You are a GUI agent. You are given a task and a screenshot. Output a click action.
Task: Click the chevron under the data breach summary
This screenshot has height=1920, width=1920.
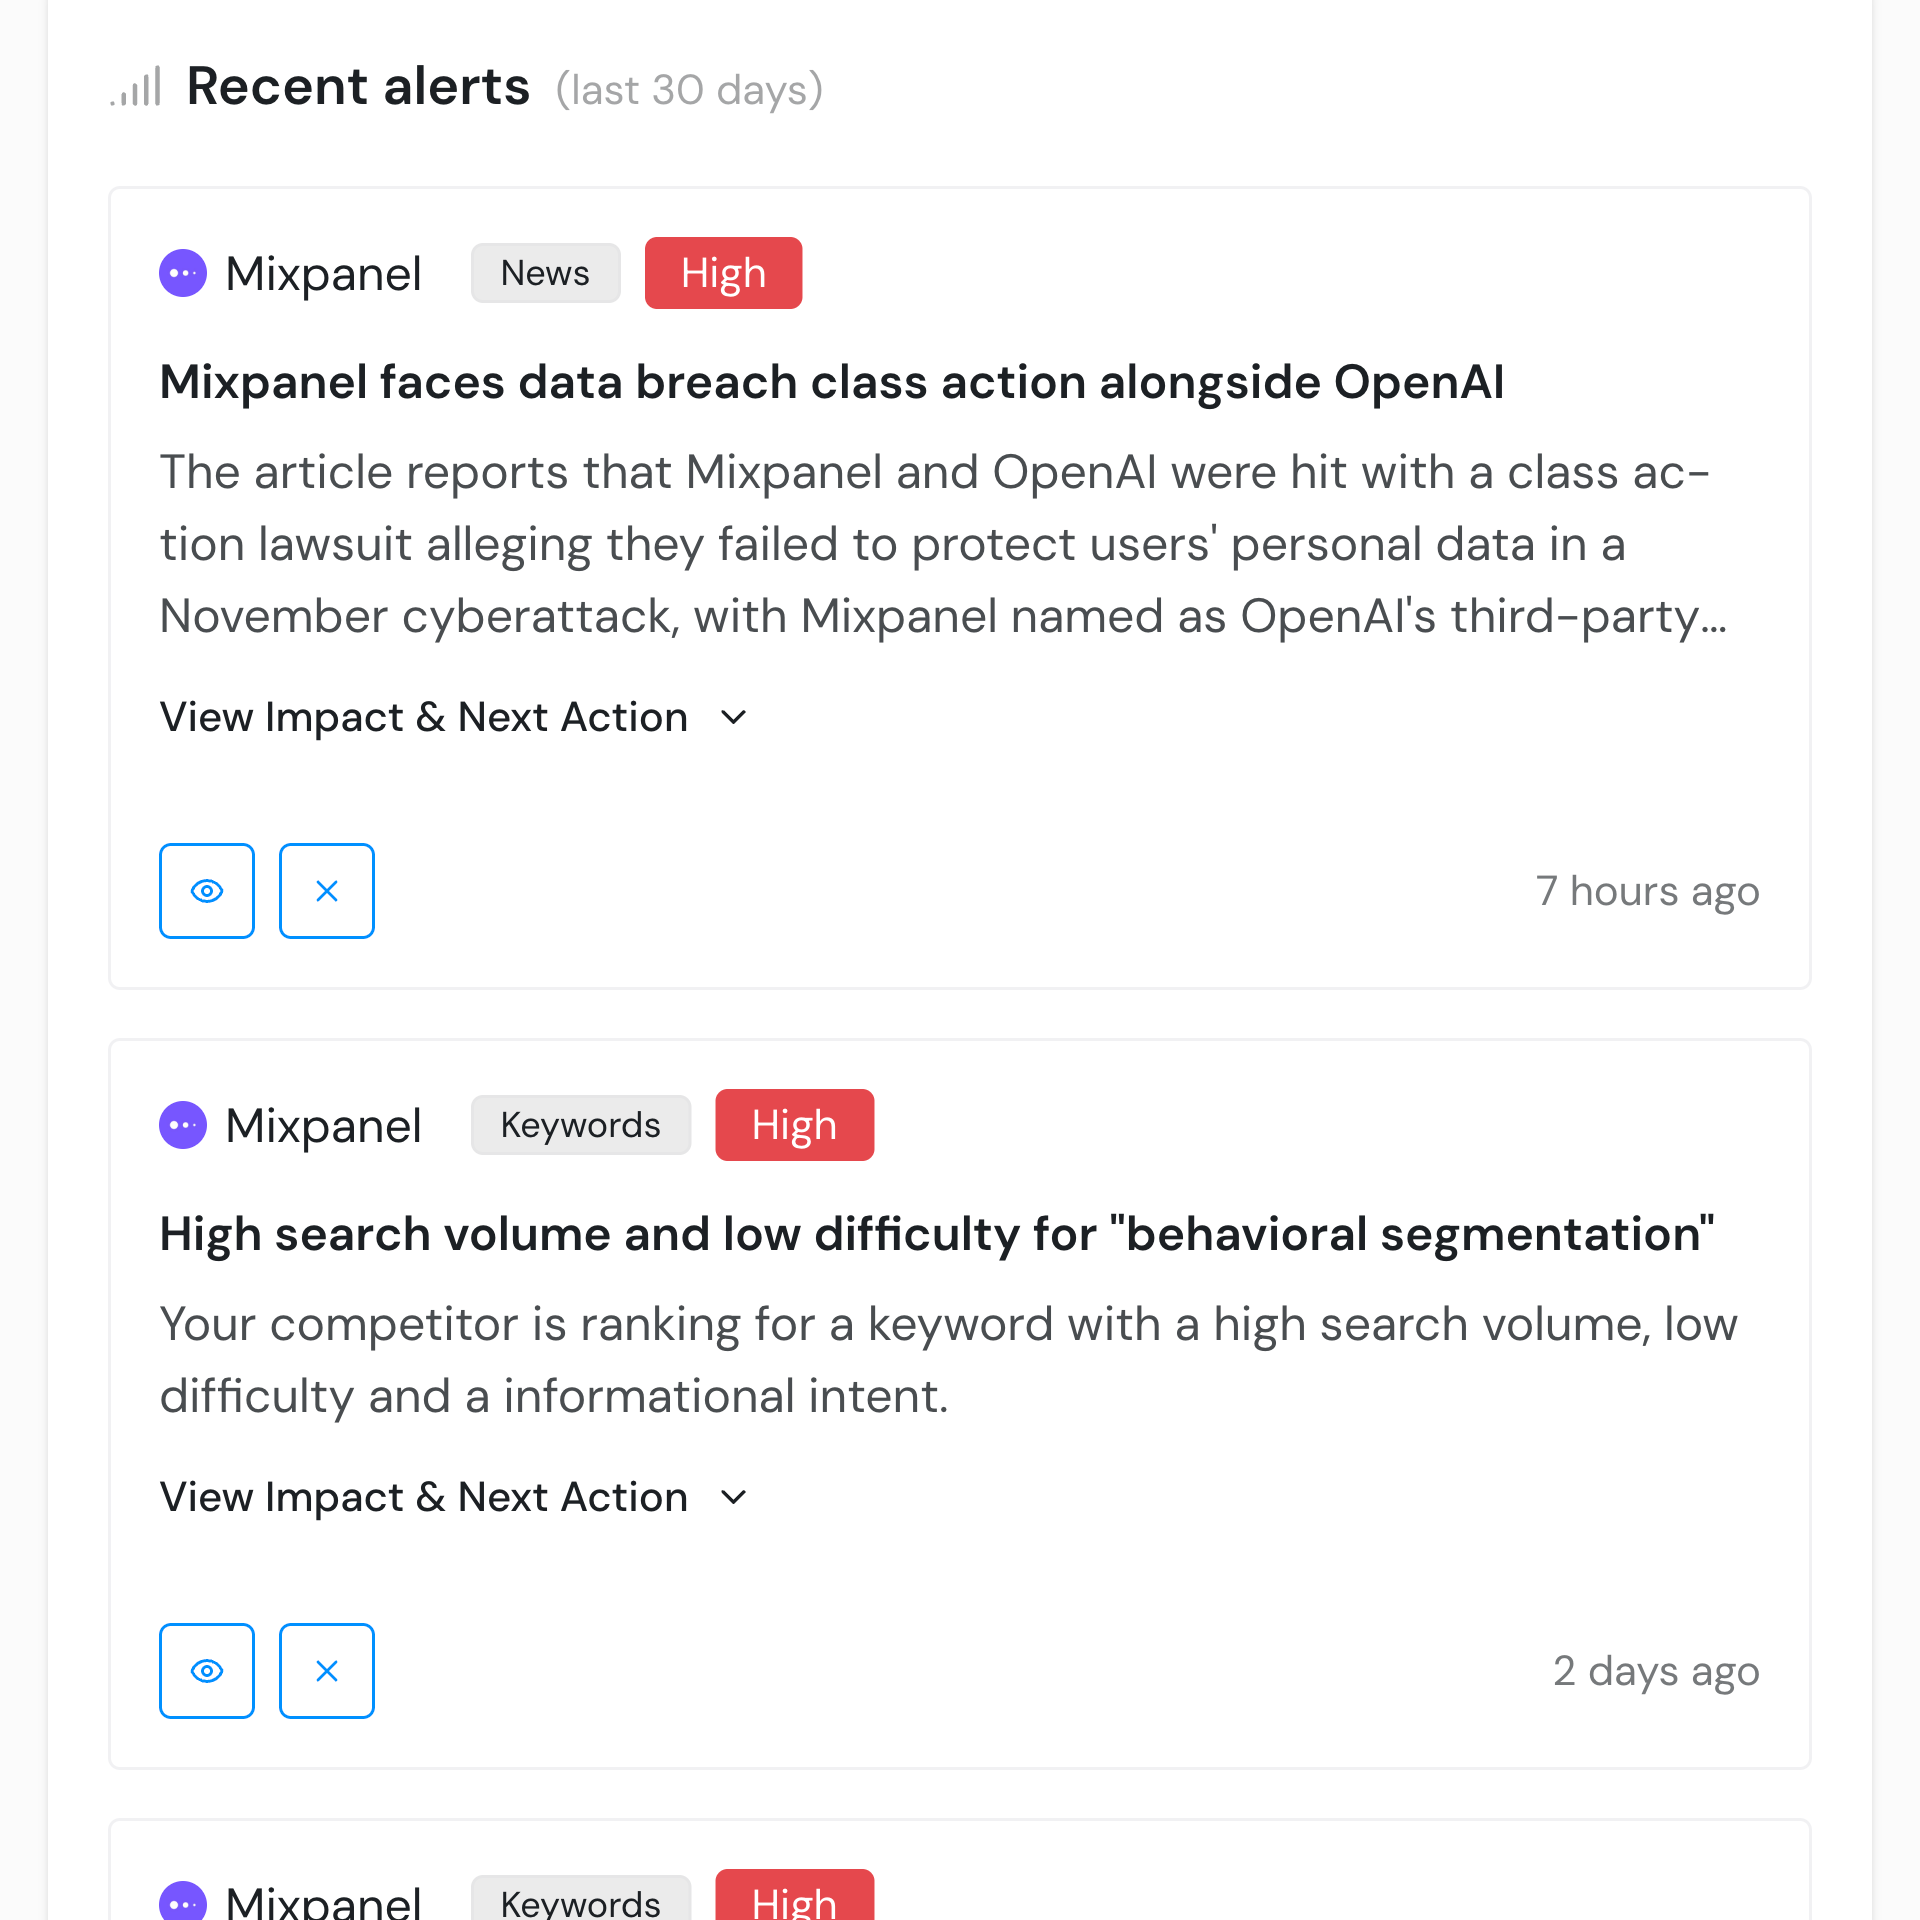(x=734, y=717)
